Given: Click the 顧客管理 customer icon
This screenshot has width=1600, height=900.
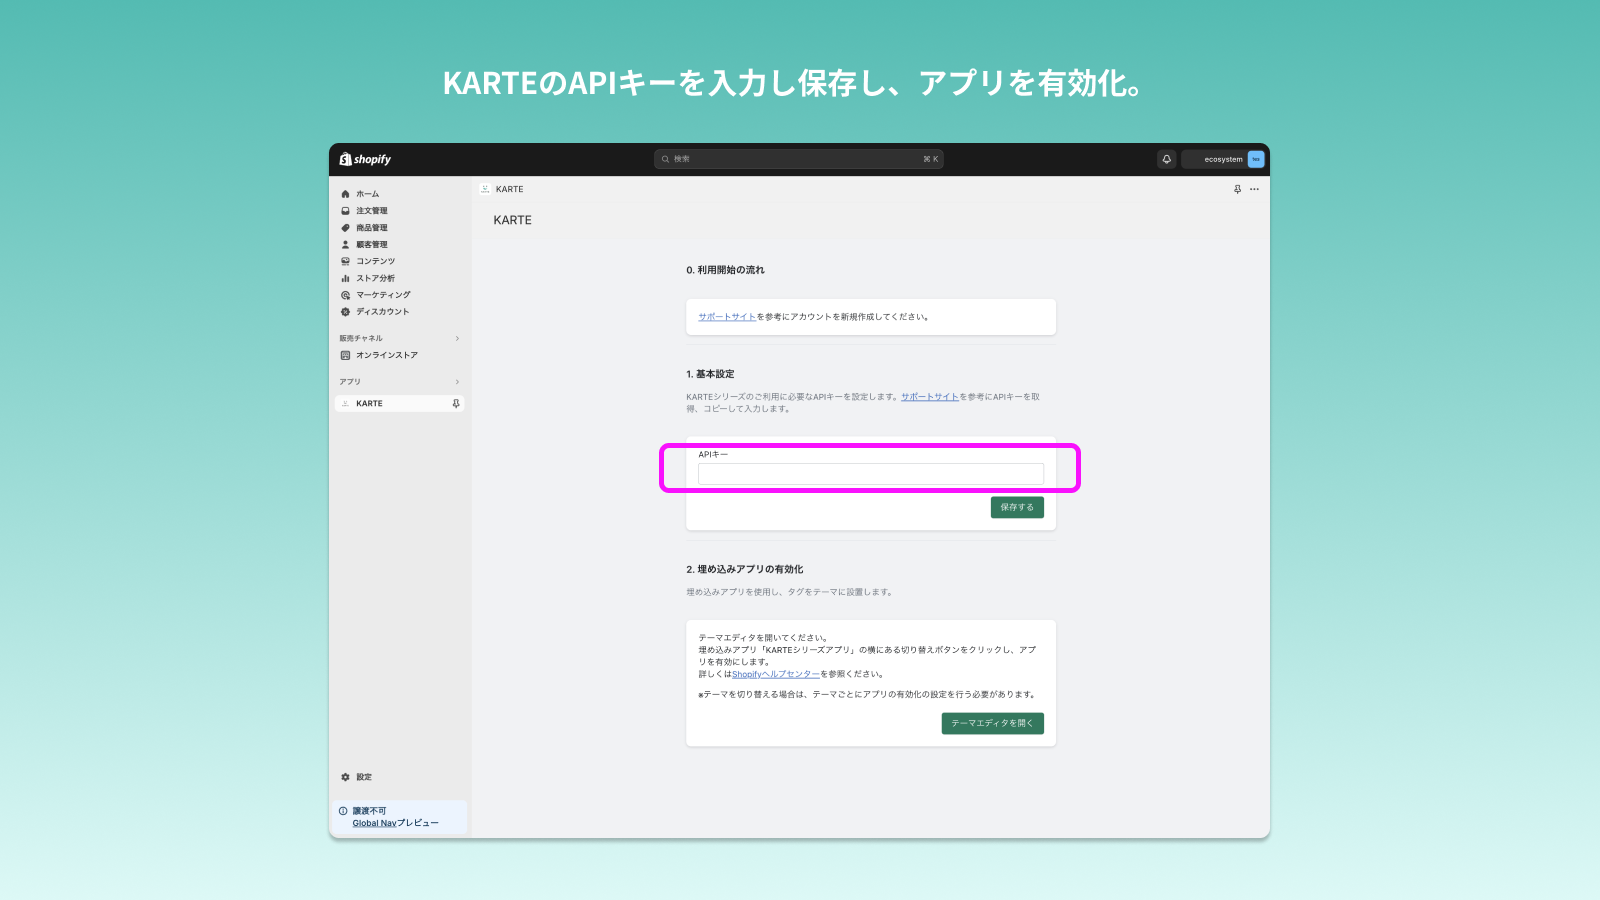Looking at the screenshot, I should click(x=346, y=244).
